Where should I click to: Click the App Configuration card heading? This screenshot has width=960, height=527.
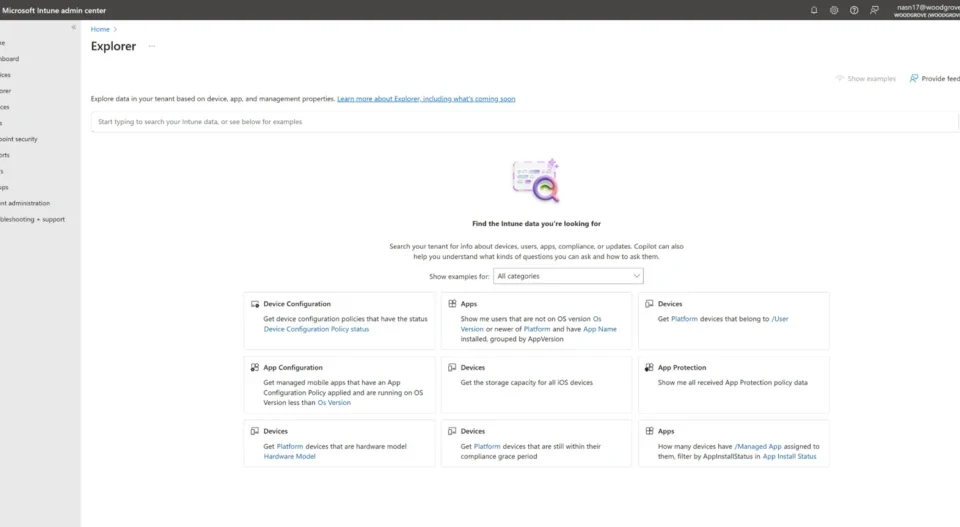click(x=293, y=367)
